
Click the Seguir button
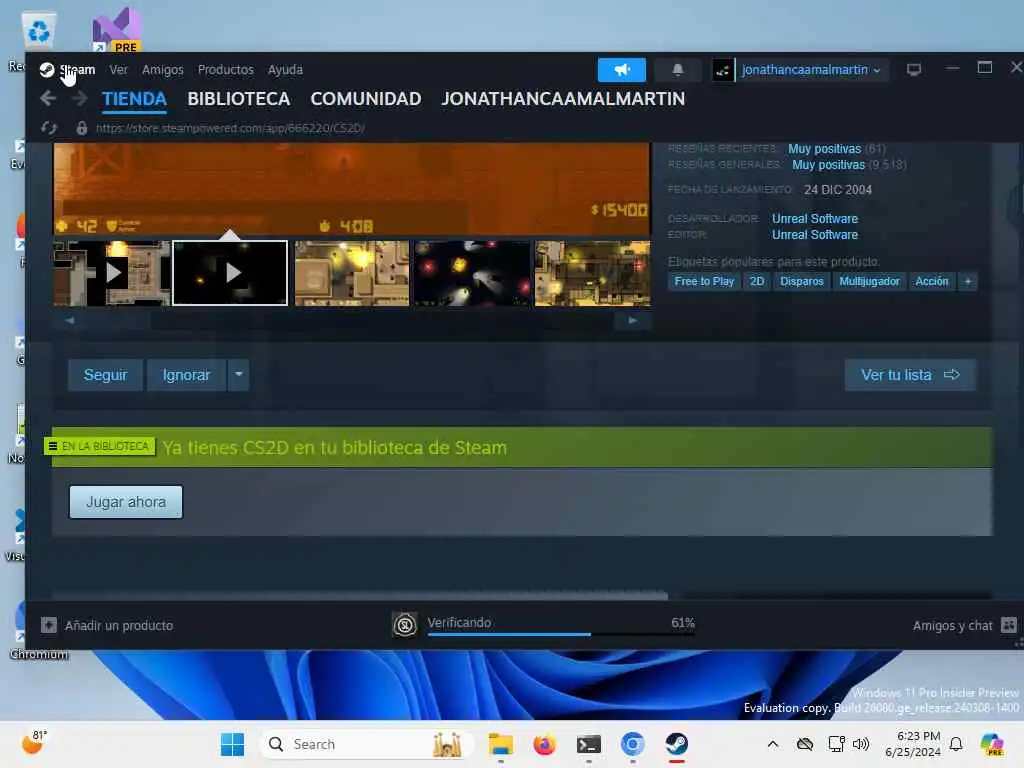pyautogui.click(x=105, y=375)
